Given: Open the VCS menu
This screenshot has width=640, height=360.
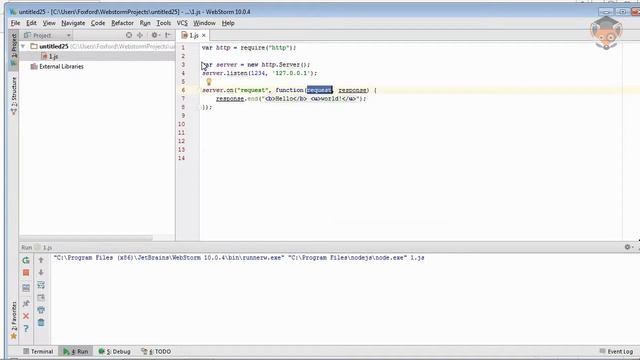Looking at the screenshot, I should [182, 23].
